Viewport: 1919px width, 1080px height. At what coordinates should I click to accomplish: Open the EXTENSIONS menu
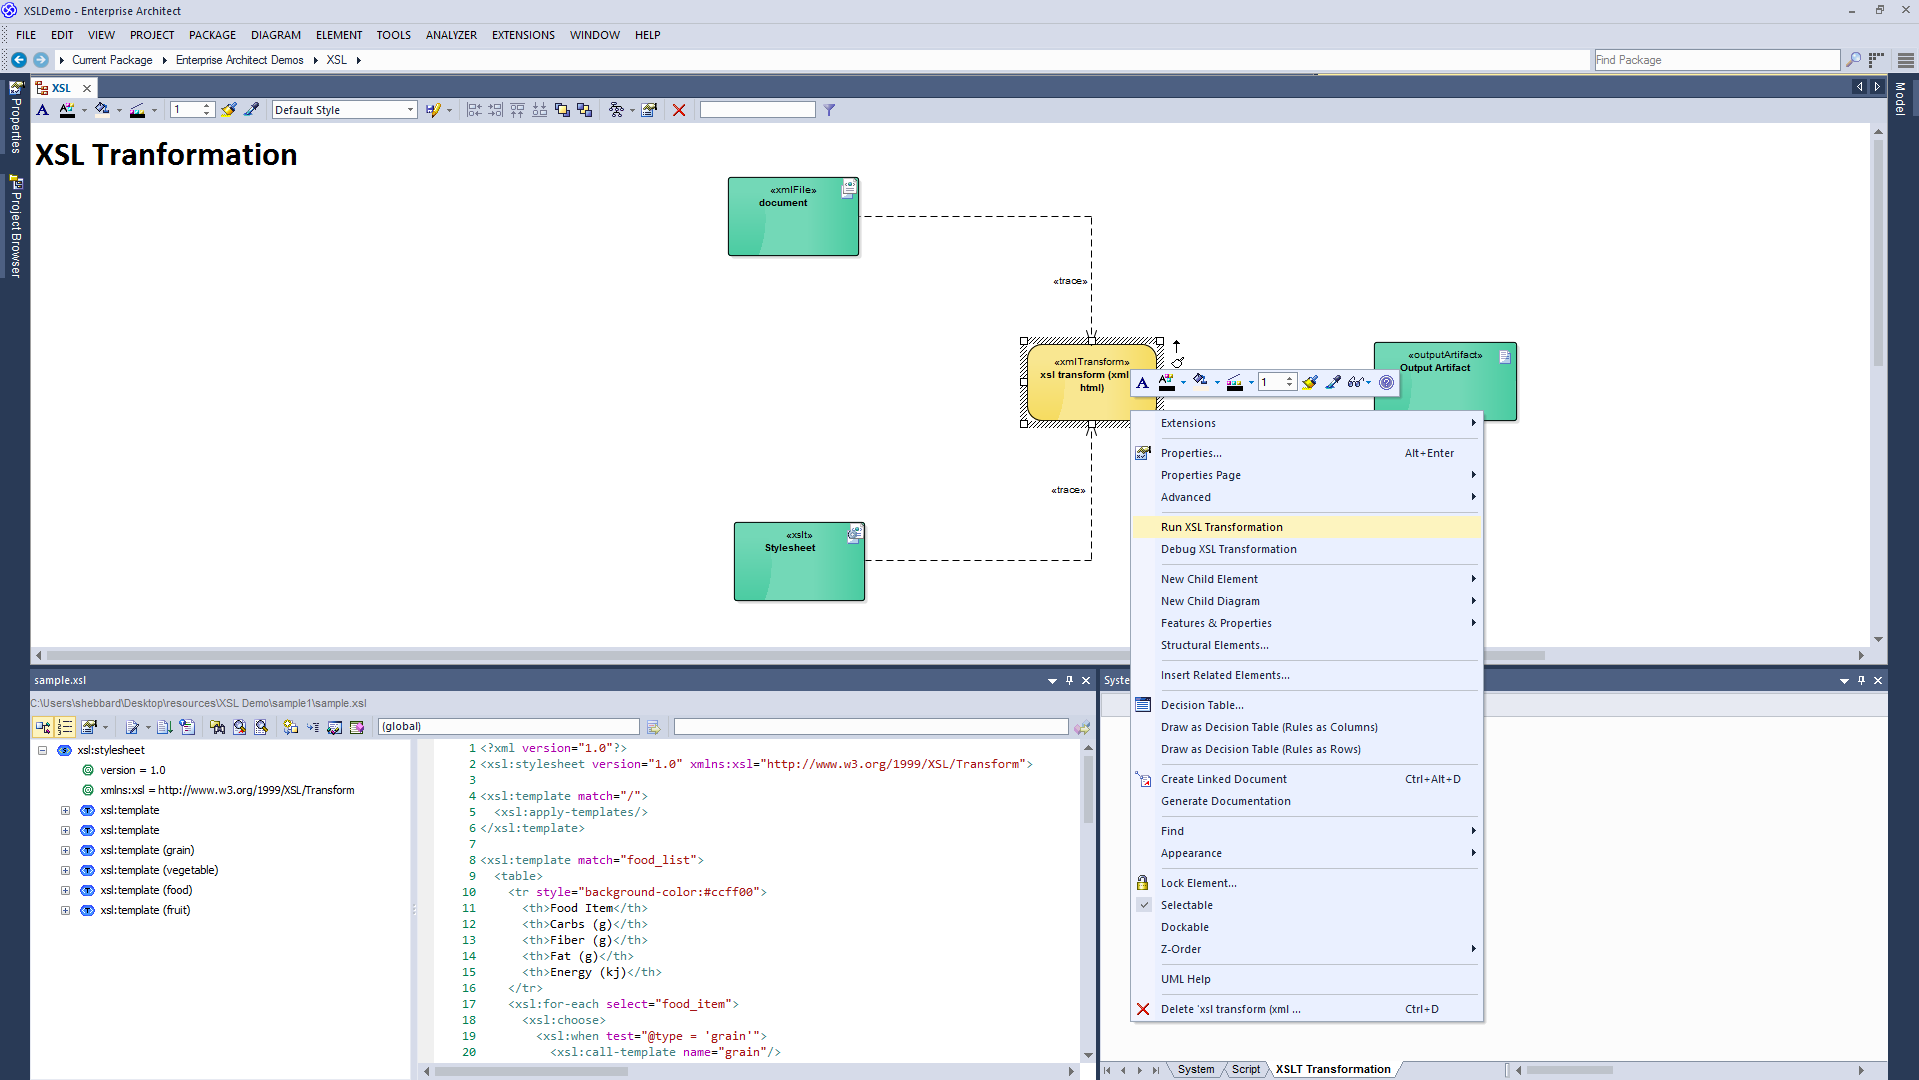coord(523,35)
